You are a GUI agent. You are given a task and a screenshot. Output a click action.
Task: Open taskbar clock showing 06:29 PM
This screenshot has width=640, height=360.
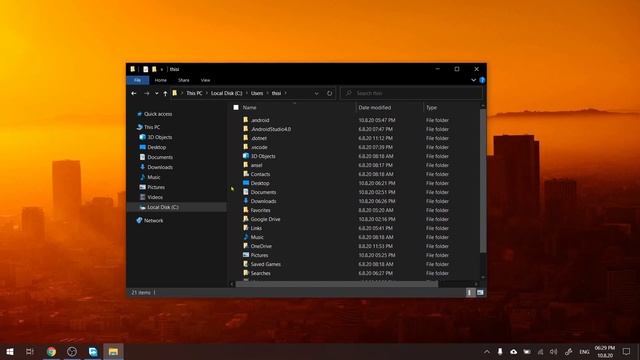(605, 351)
